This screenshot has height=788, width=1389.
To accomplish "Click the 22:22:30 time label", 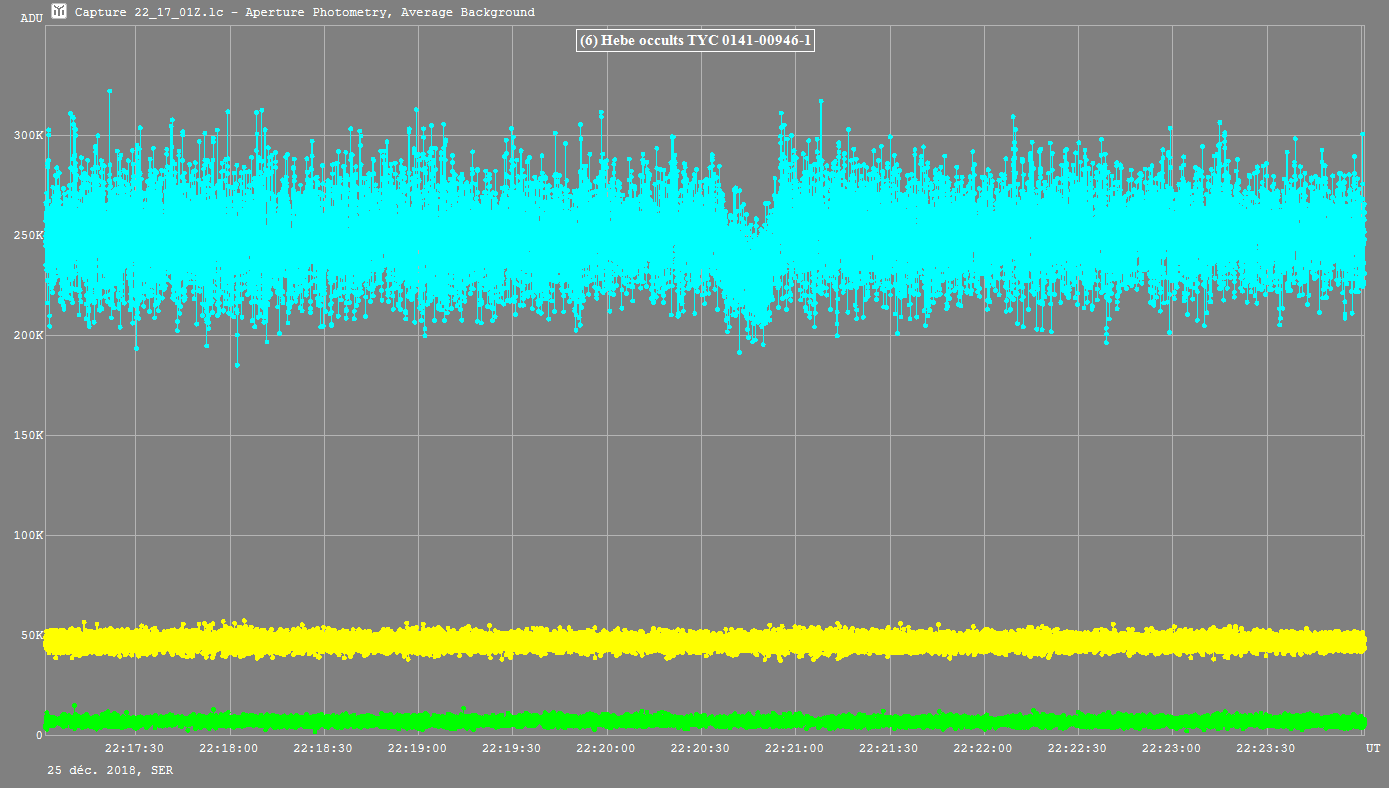I will (x=1077, y=748).
